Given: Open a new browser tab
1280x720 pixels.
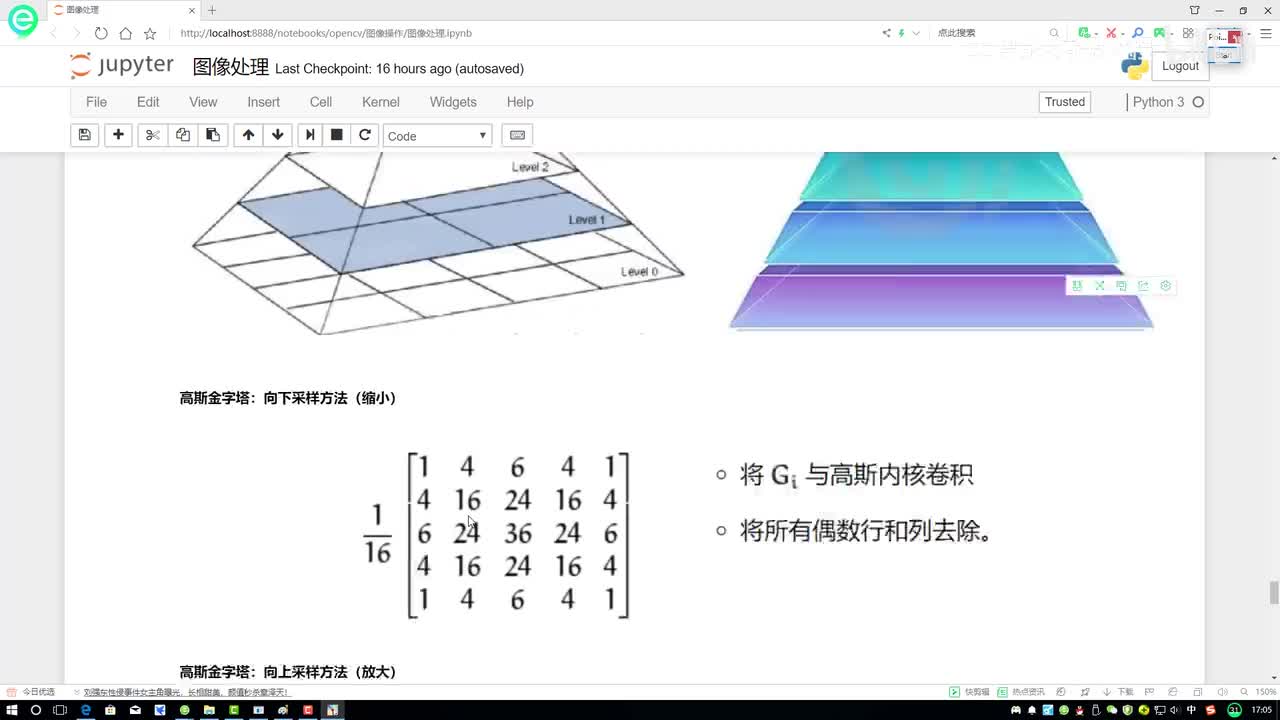Looking at the screenshot, I should tap(211, 10).
